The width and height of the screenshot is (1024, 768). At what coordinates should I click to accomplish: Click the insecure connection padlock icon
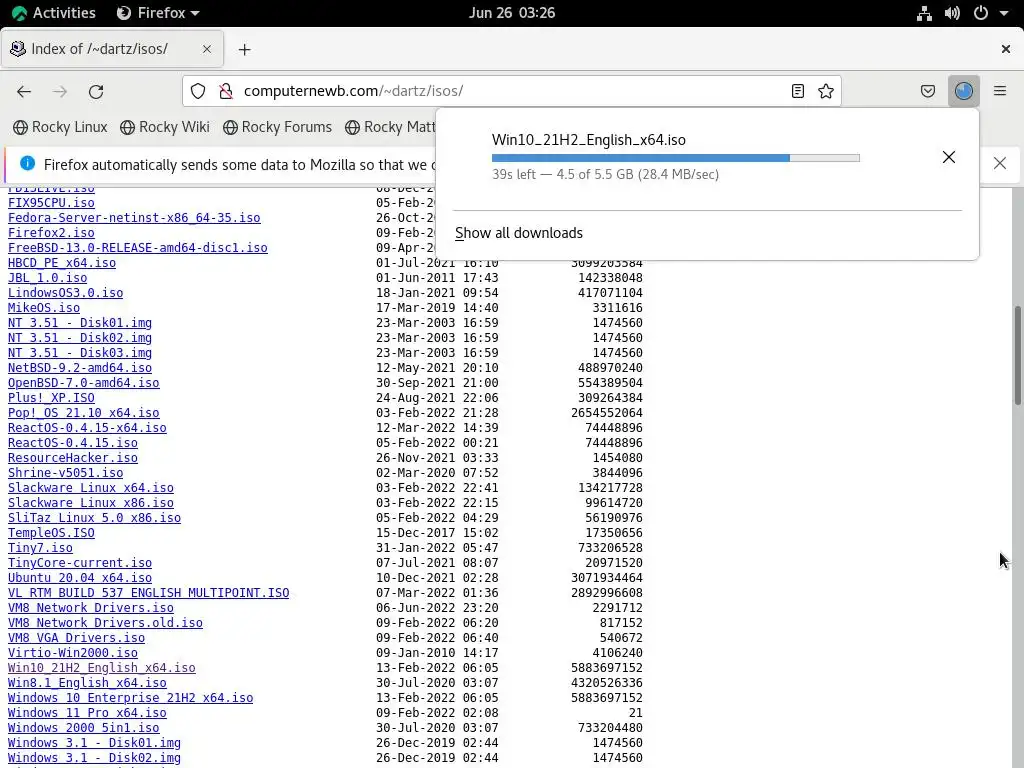point(226,91)
